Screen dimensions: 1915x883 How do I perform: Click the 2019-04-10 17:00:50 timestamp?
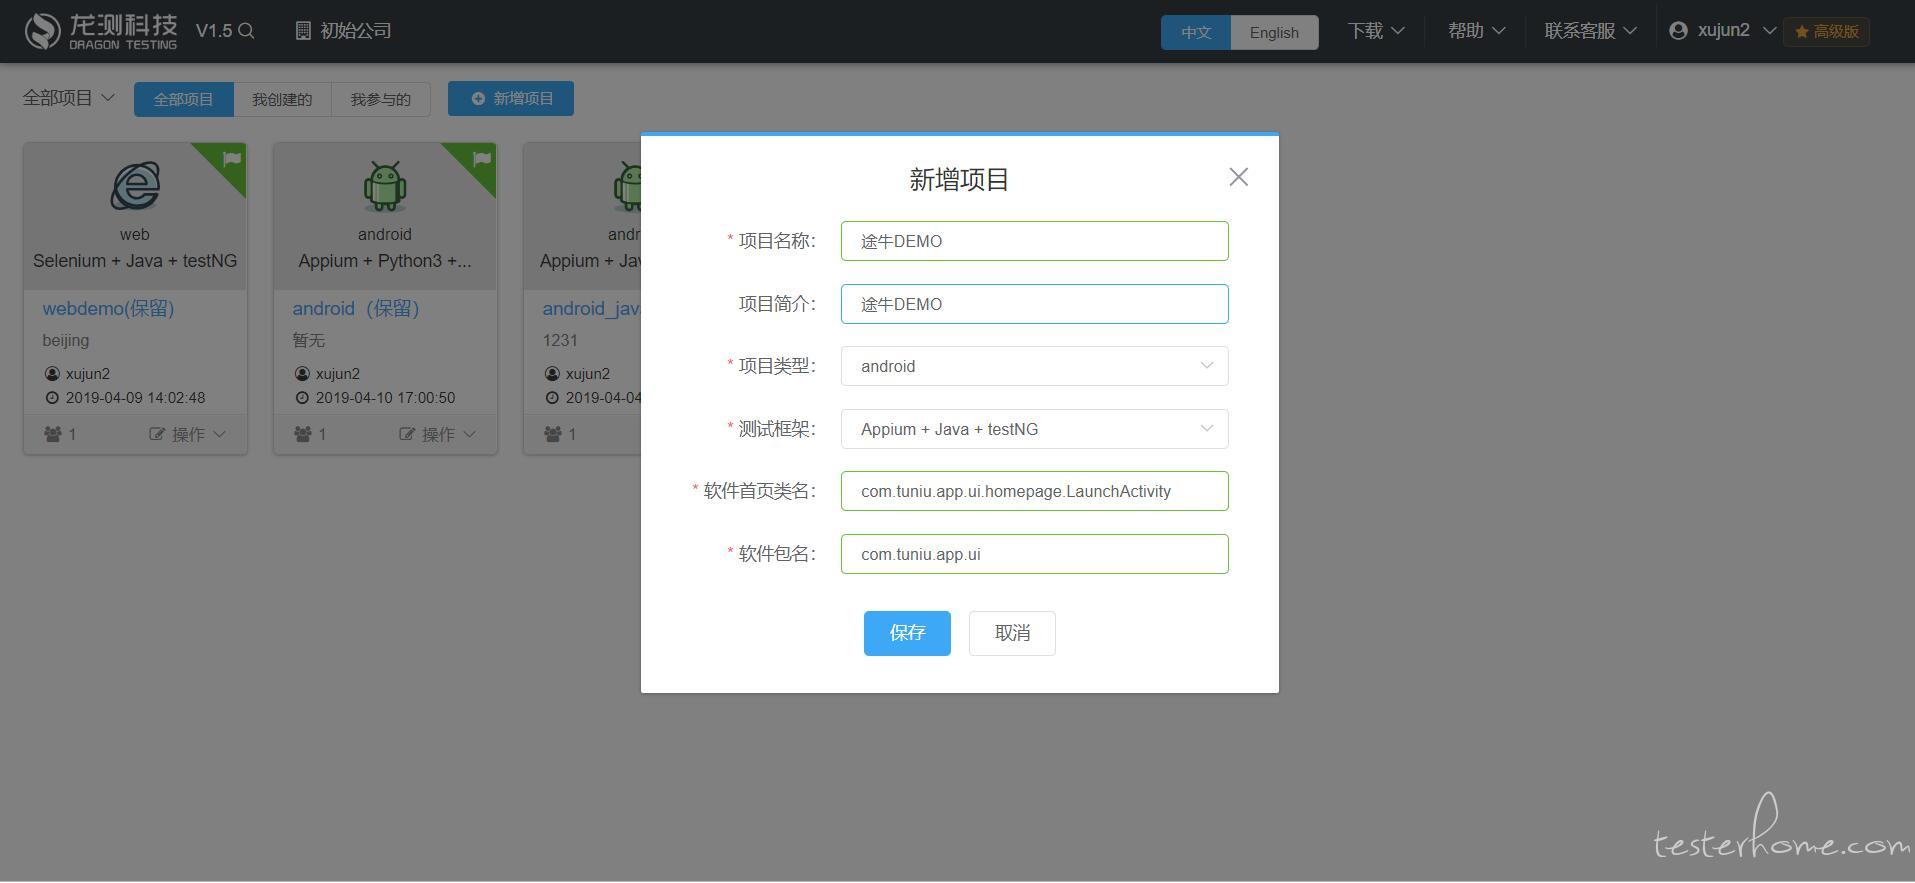(x=385, y=398)
